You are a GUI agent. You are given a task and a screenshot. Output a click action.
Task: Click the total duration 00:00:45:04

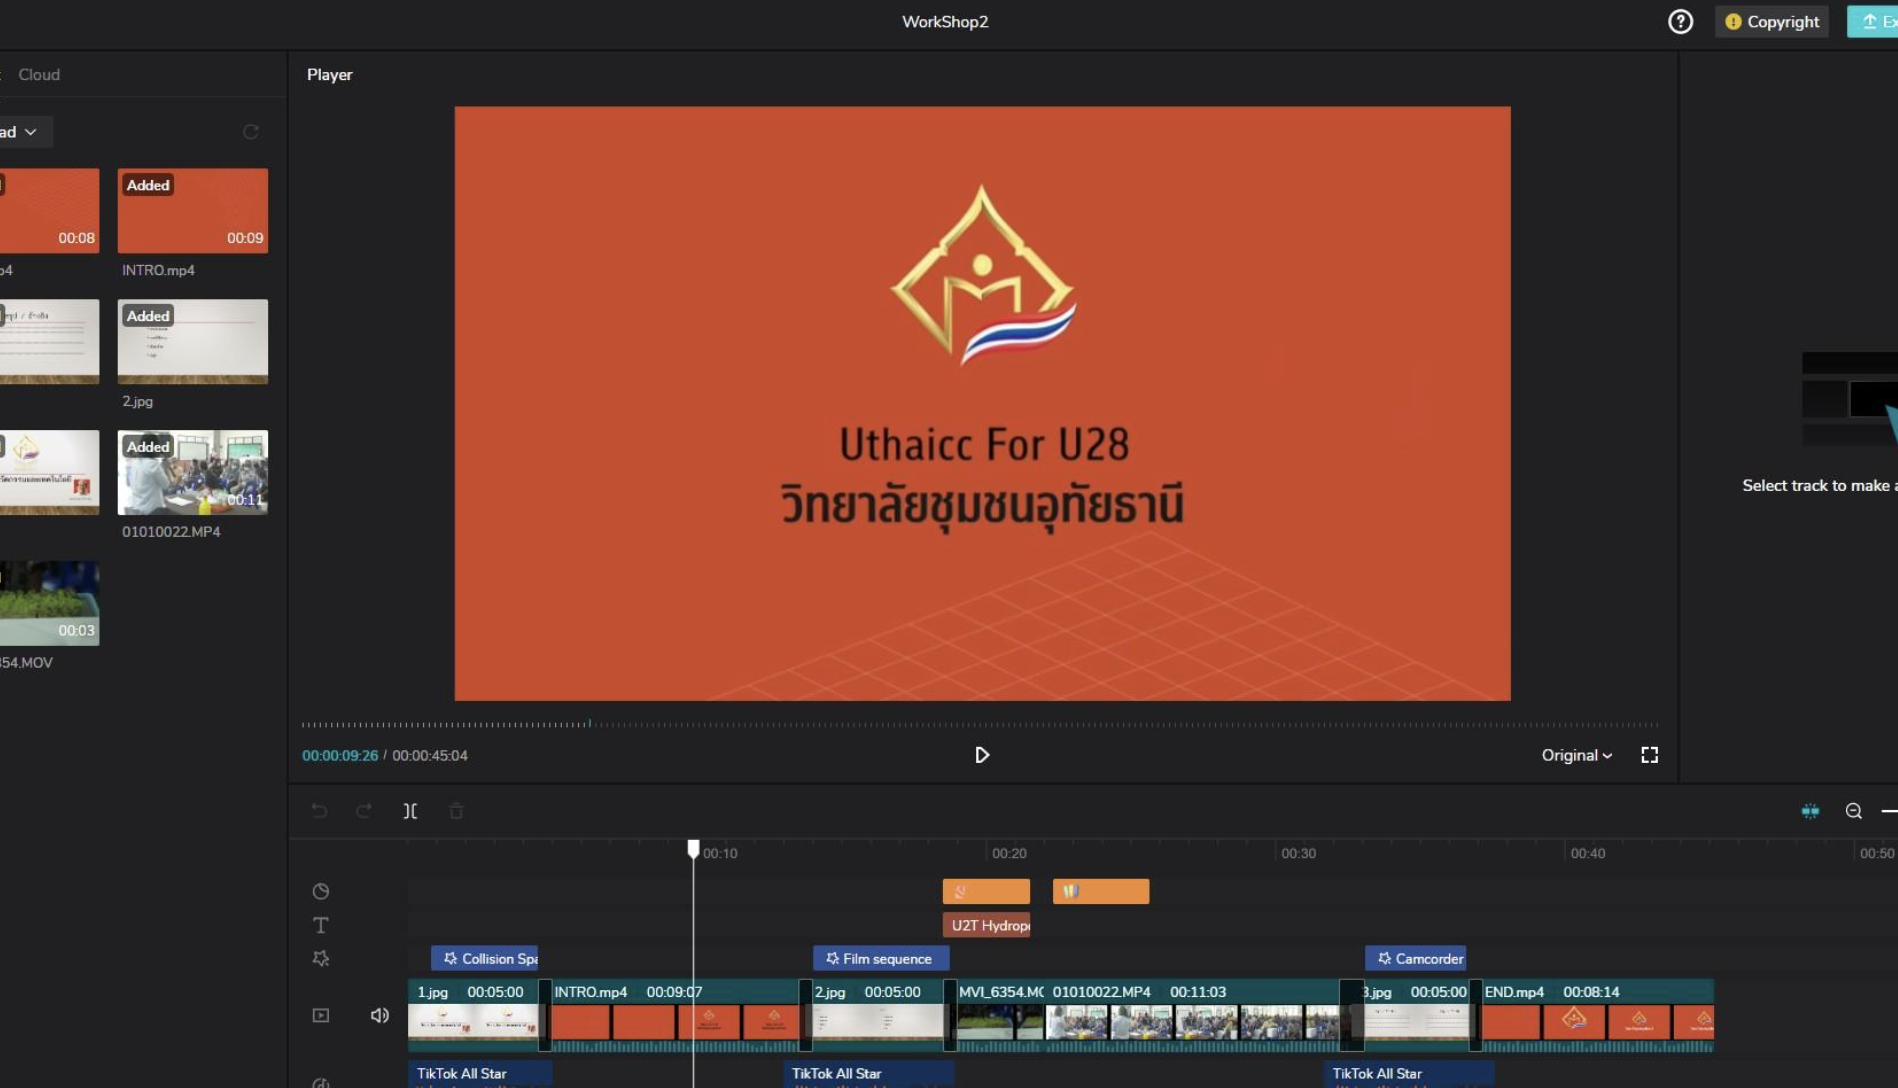tap(430, 756)
